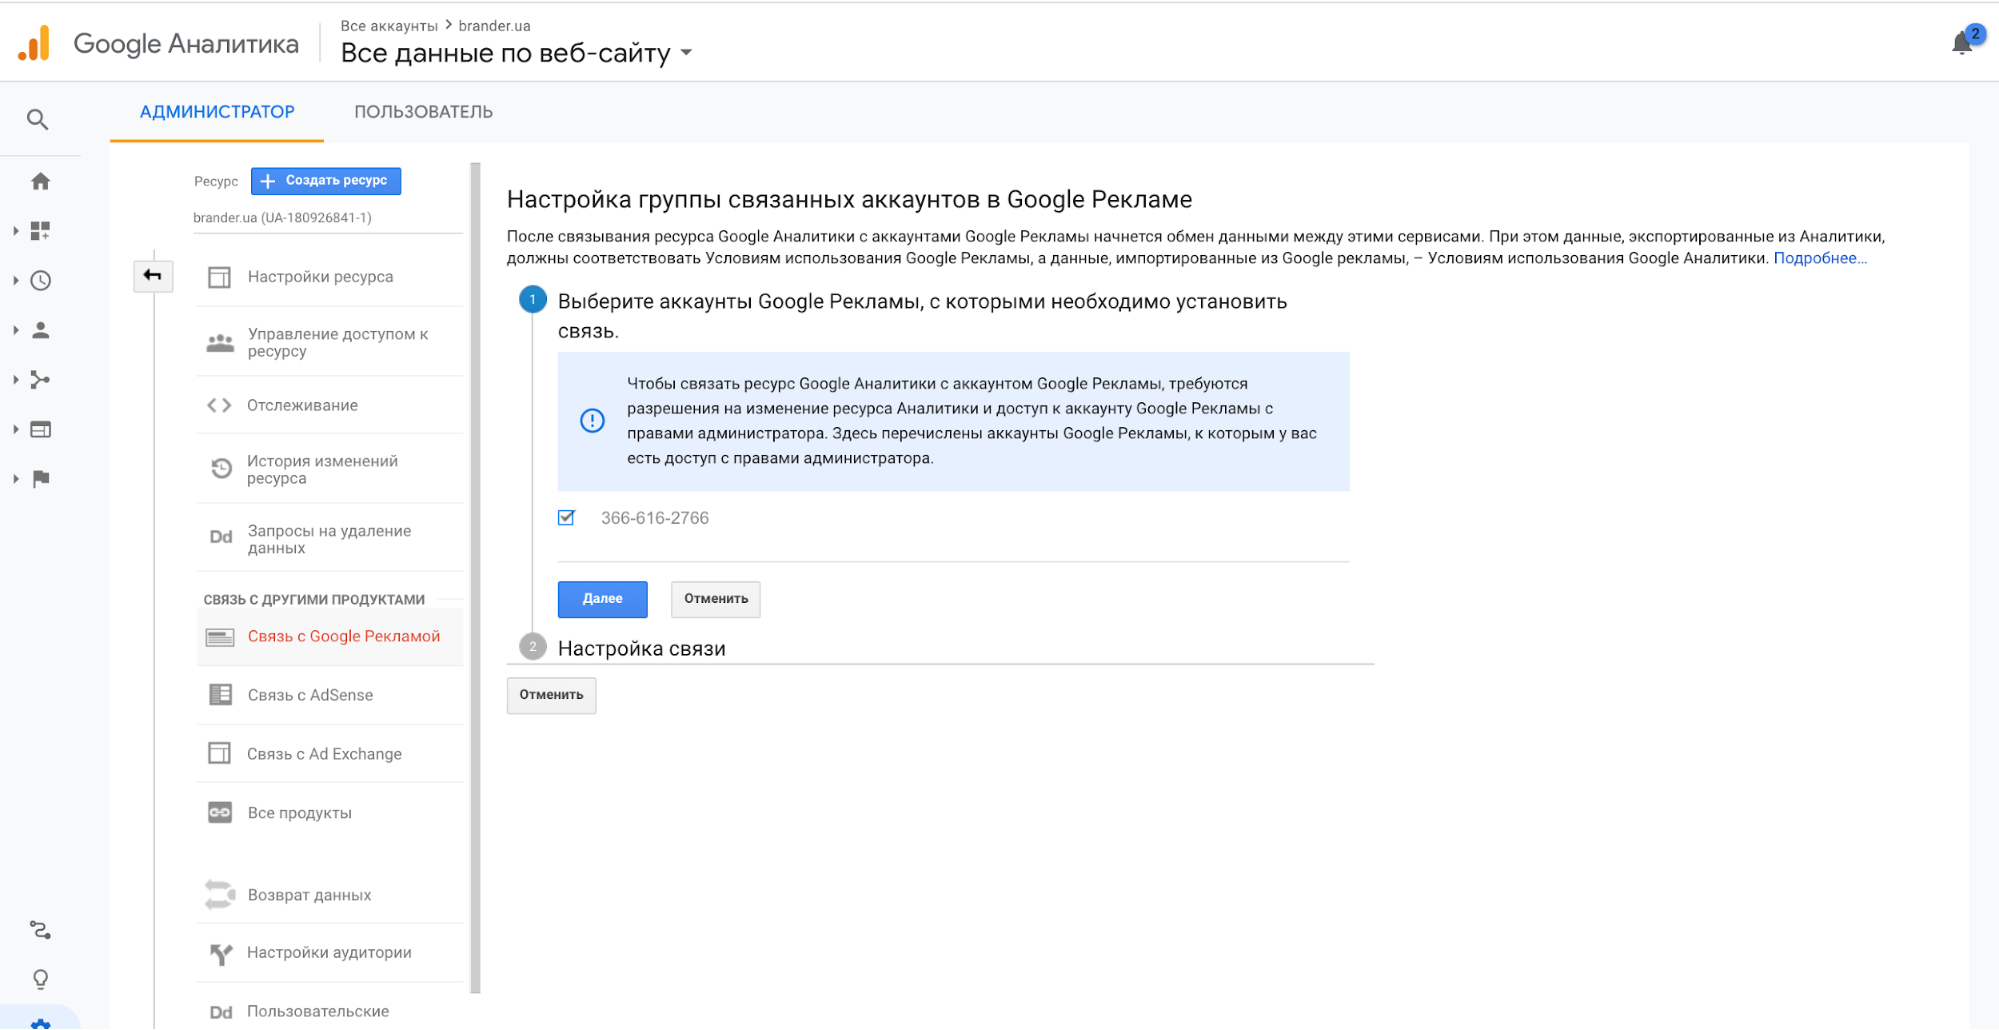1999x1030 pixels.
Task: Open the Attribution path icon in sidebar
Action: tap(40, 930)
